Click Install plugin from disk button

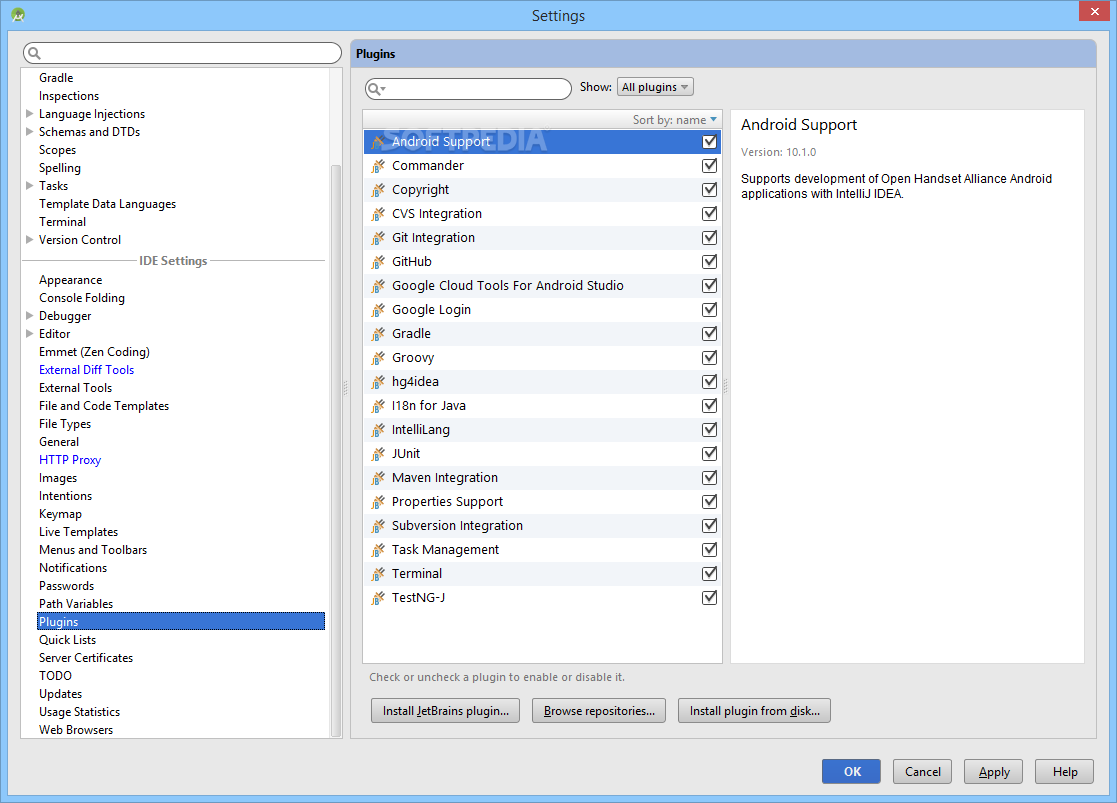coord(754,711)
